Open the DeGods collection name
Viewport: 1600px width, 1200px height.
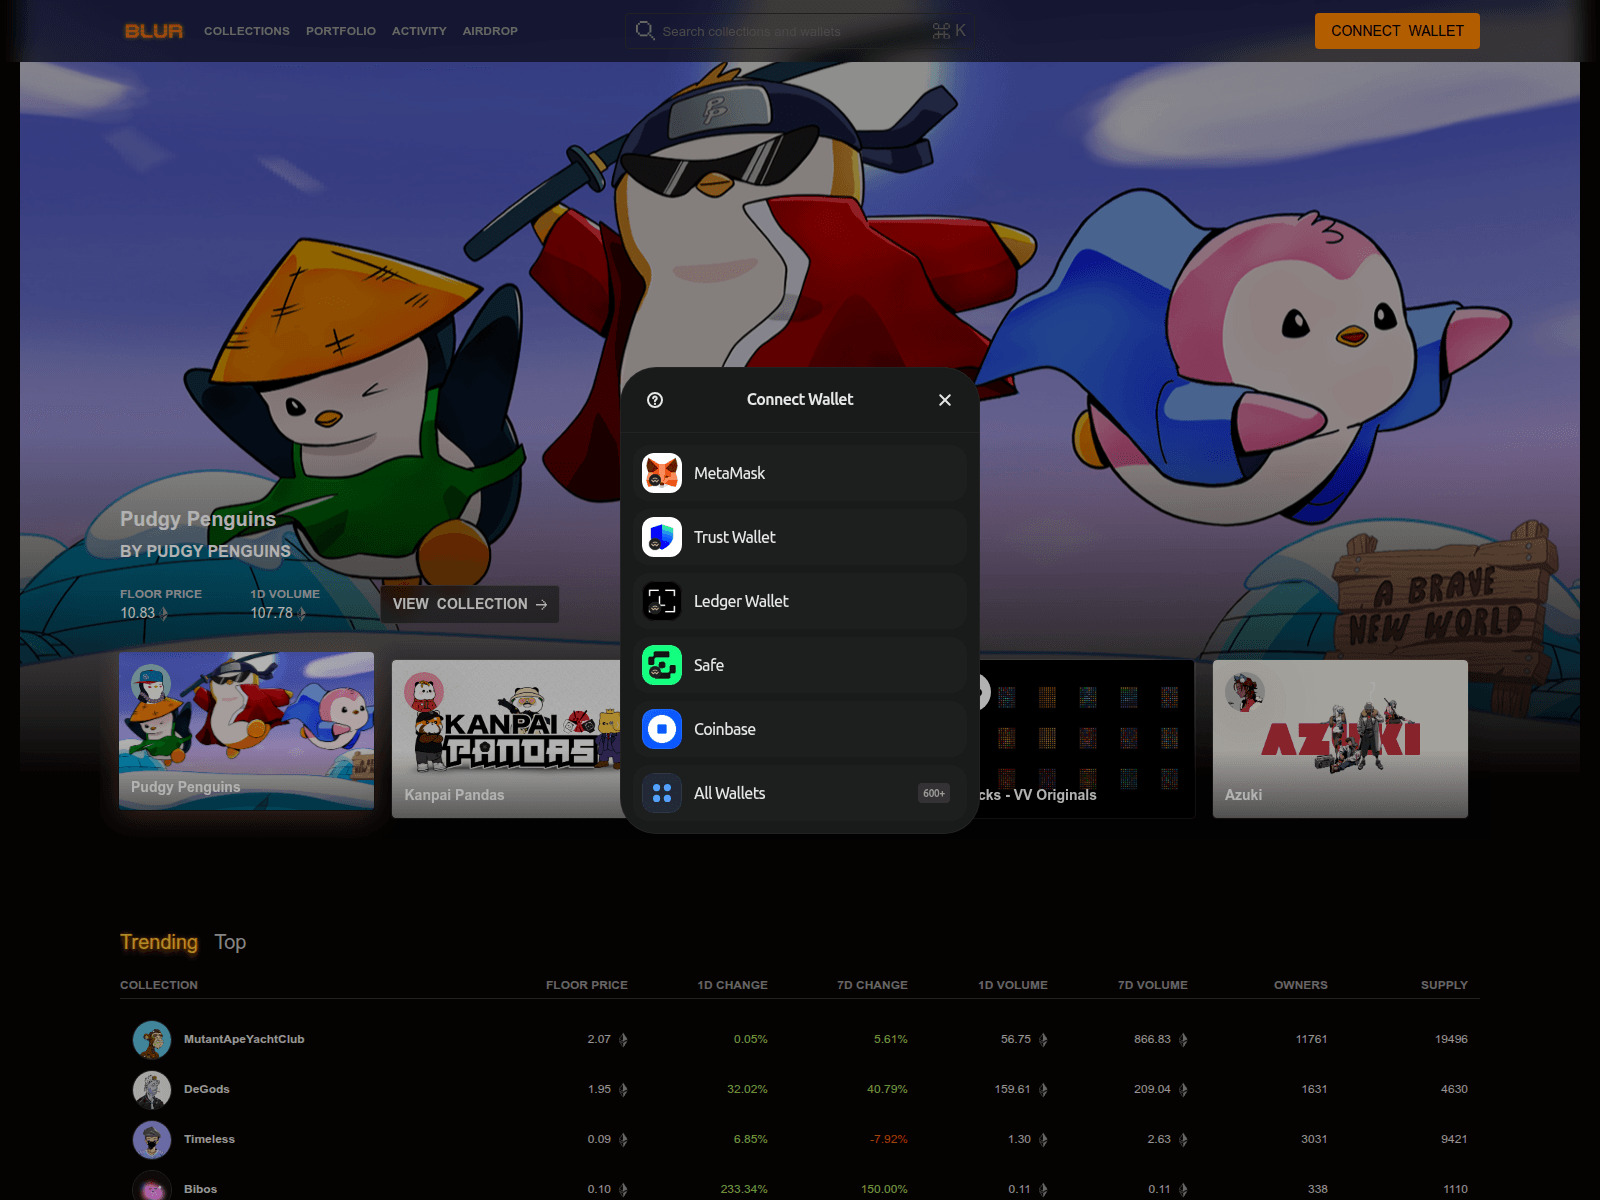pos(207,1090)
